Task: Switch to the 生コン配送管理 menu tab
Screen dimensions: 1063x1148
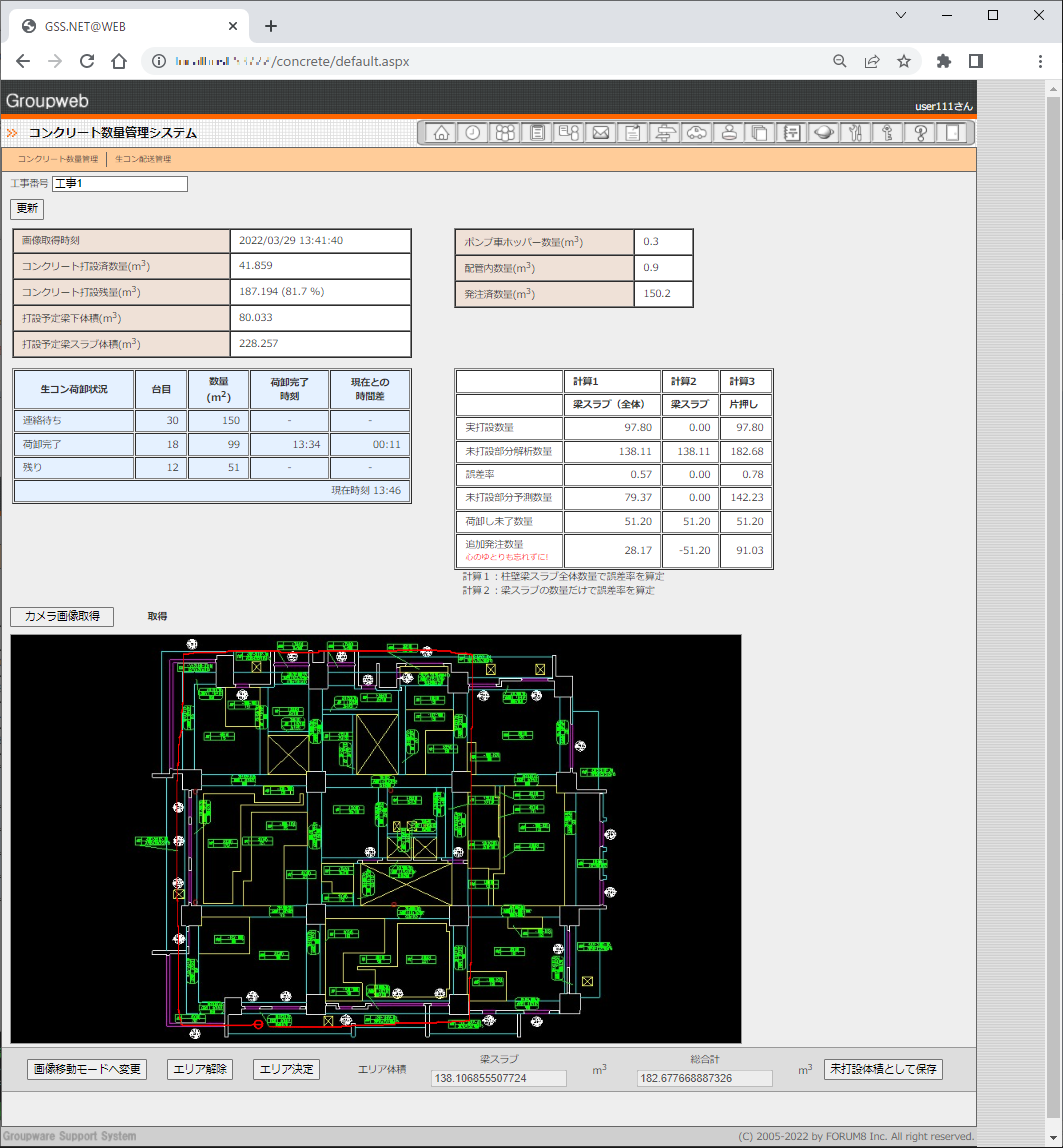Action: [143, 159]
